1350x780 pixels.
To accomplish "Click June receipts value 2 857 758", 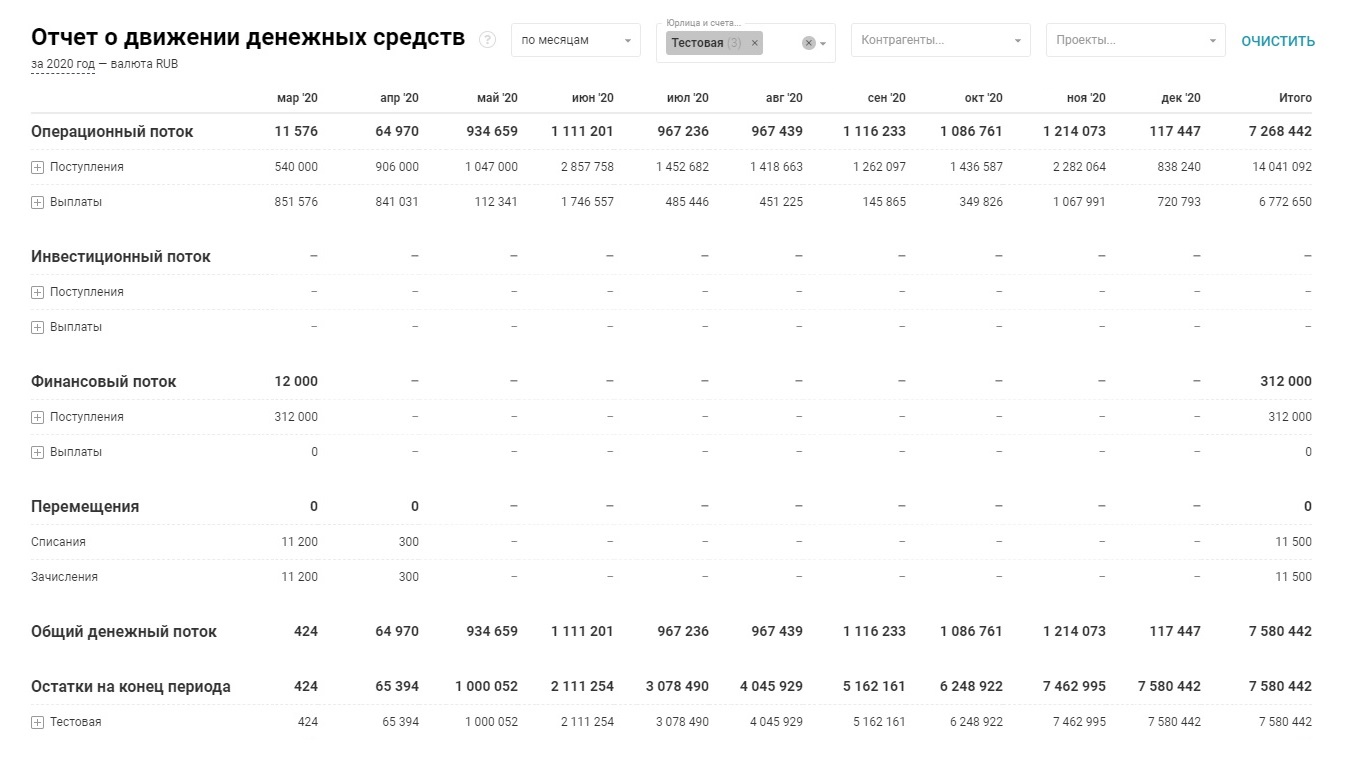I will (587, 167).
